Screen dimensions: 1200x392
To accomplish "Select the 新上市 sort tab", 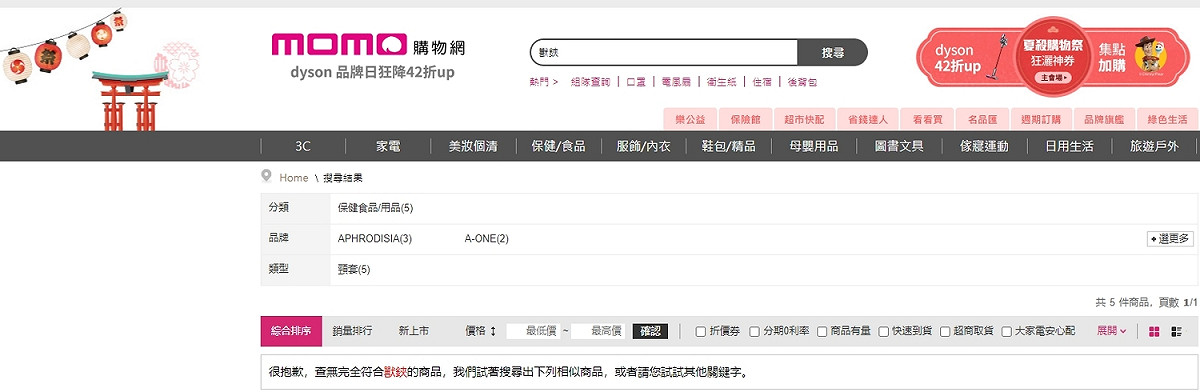I will (x=413, y=331).
